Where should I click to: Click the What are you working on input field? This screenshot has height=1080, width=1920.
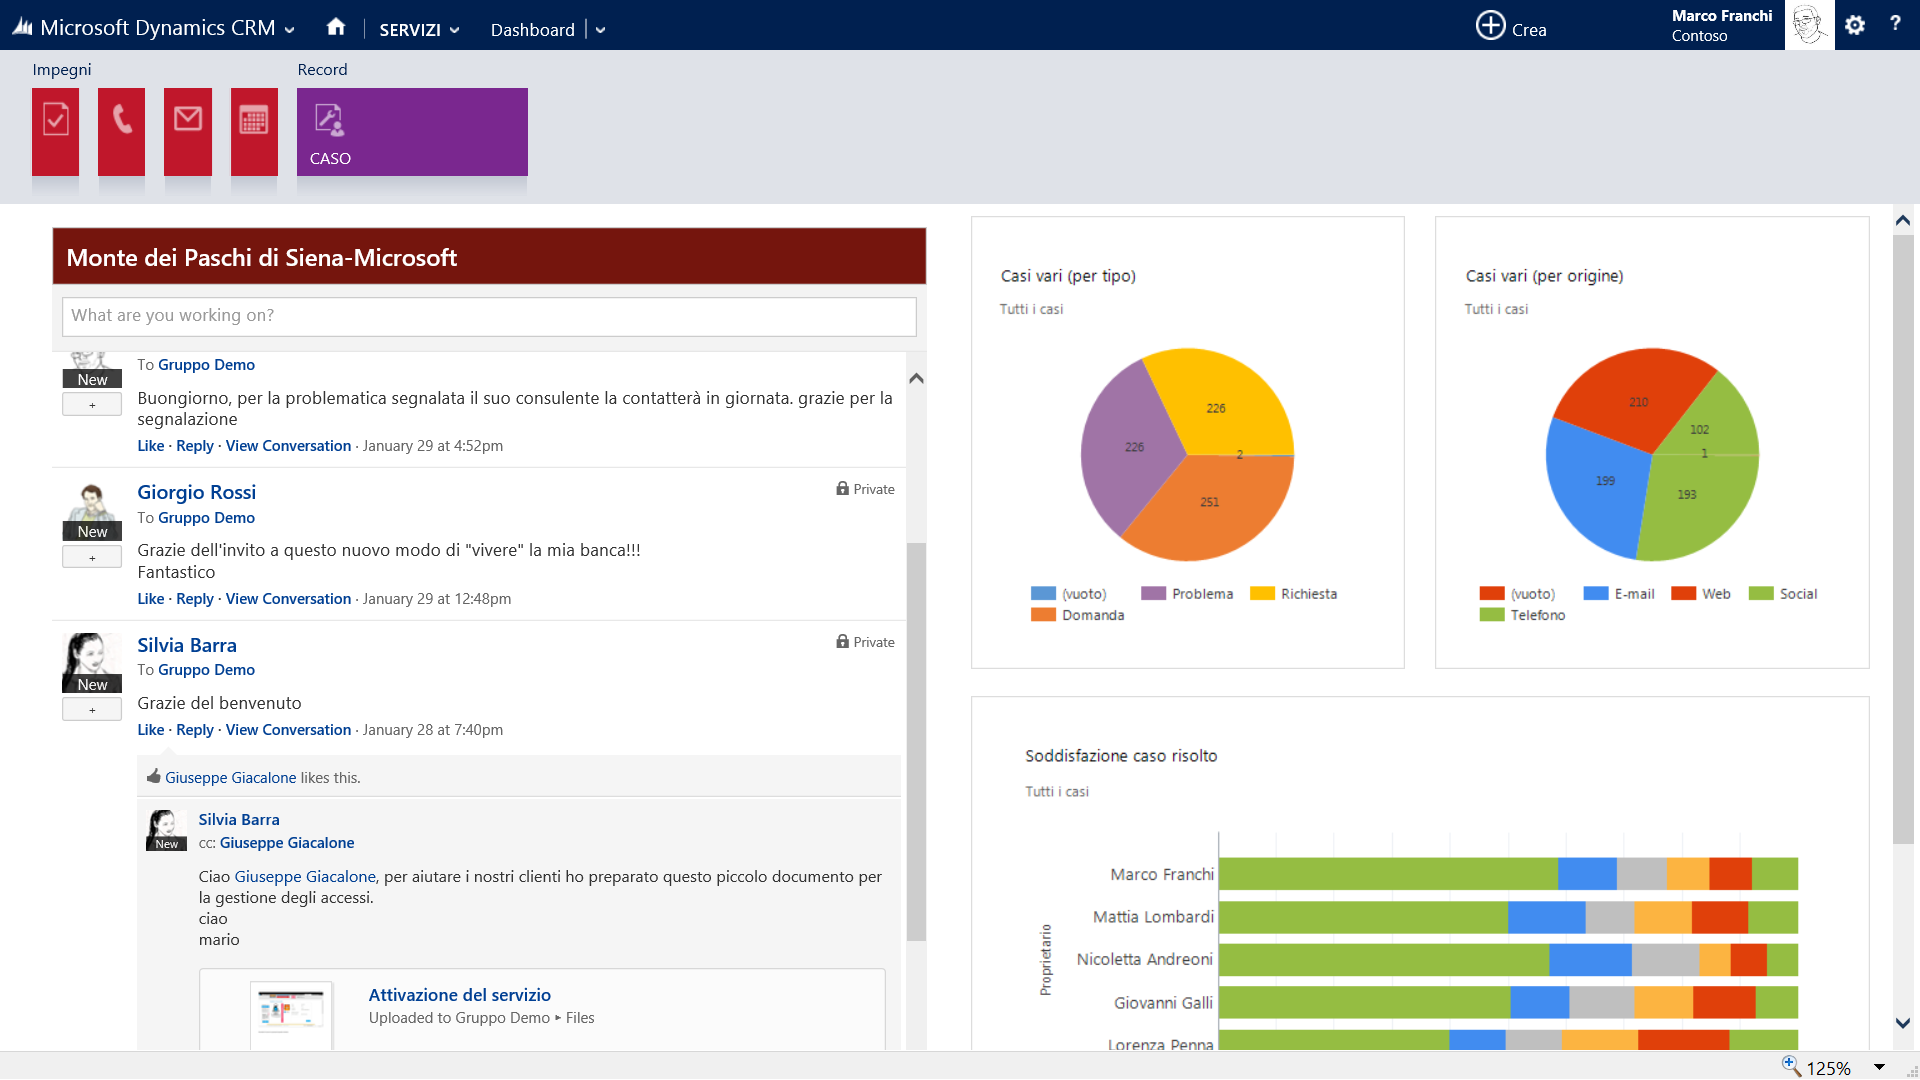488,315
